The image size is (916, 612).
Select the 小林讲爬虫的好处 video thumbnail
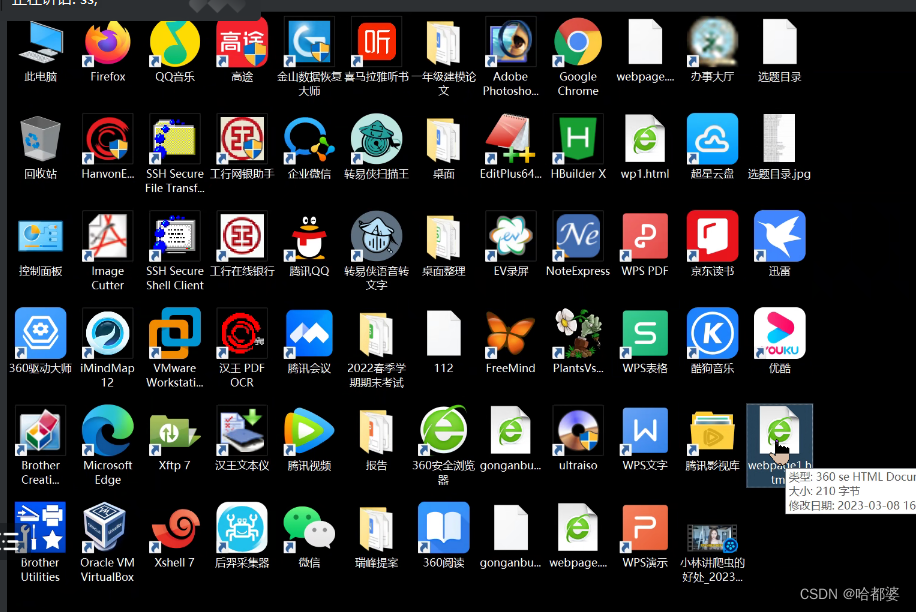coord(712,538)
